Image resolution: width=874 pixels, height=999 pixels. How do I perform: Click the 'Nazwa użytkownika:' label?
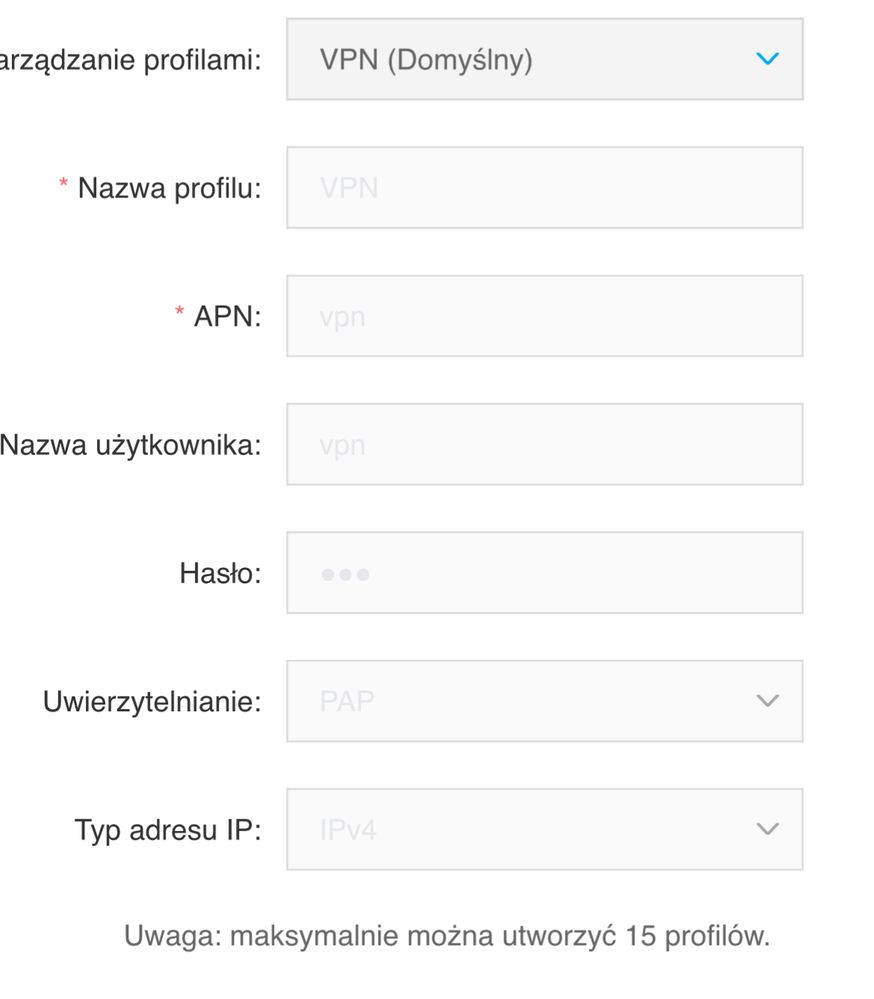click(130, 445)
